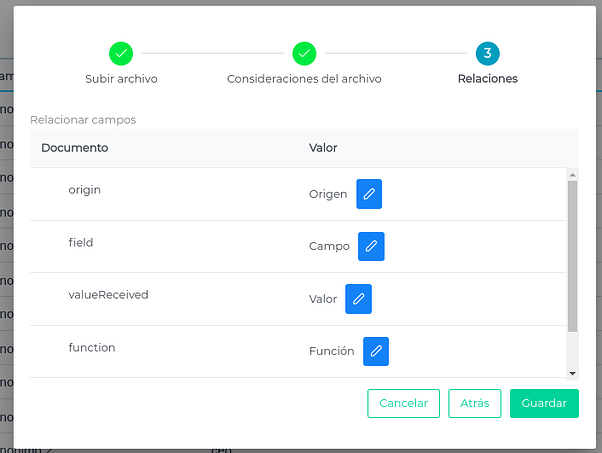
Task: Click the scrollbar up arrow
Action: click(x=572, y=173)
